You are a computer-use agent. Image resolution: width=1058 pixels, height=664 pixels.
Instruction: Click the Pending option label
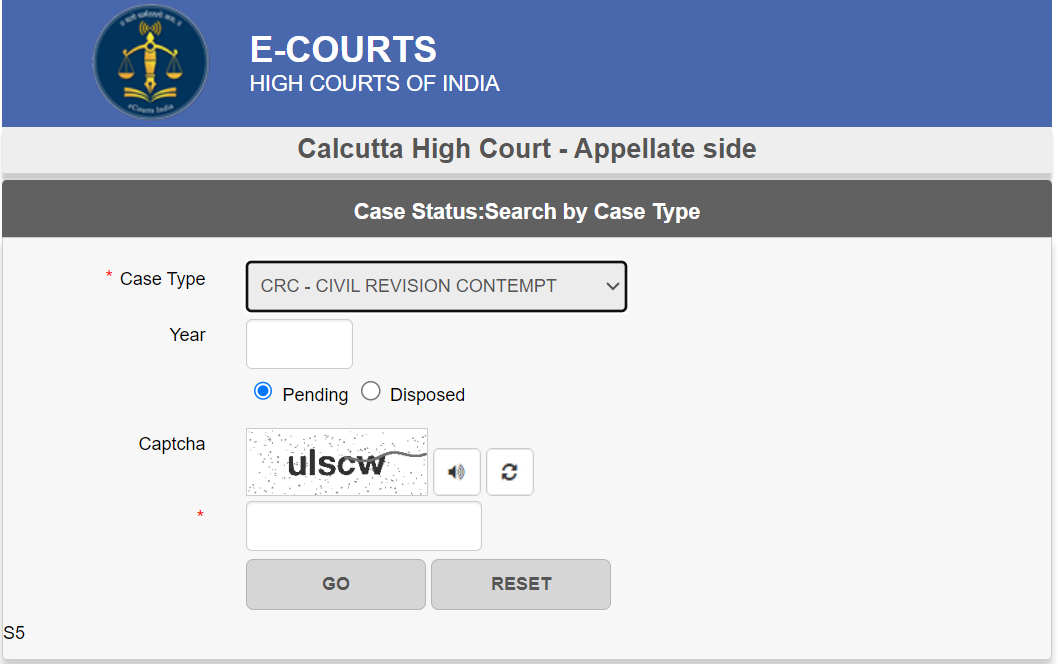pyautogui.click(x=315, y=395)
